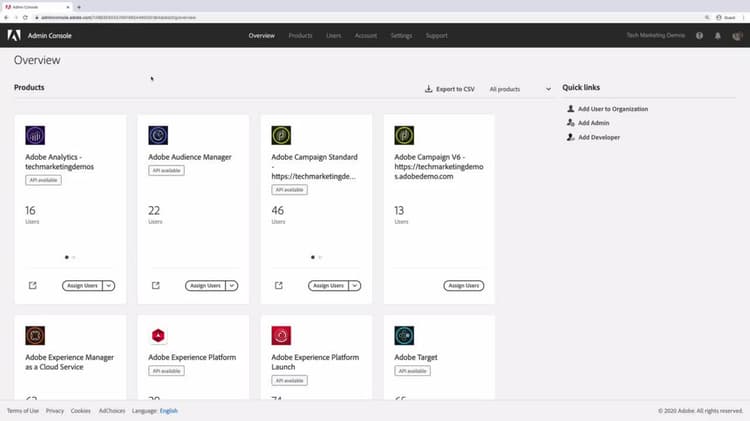The image size is (750, 421).
Task: Click the Adobe Audience Manager product icon
Action: click(158, 135)
